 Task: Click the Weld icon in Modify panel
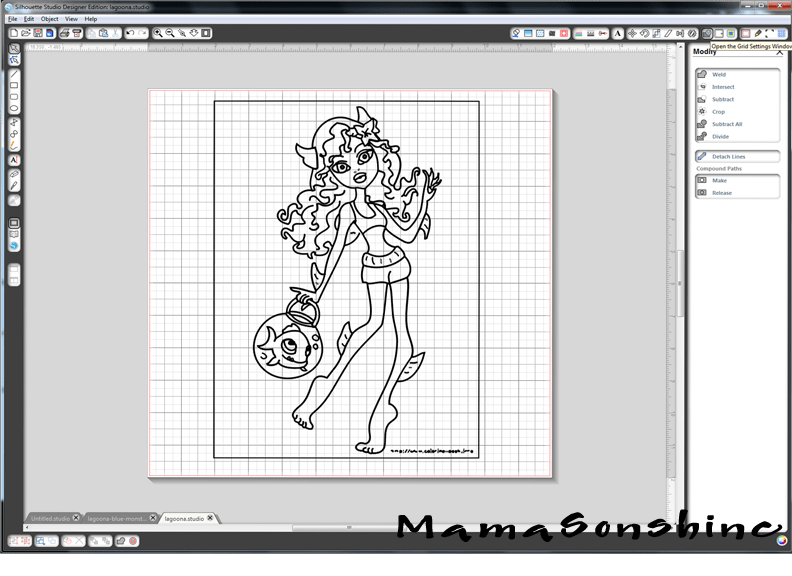703,74
